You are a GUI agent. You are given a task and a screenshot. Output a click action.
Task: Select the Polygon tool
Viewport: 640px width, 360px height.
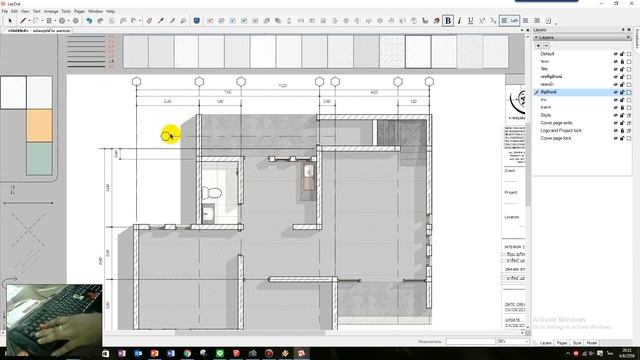(x=76, y=20)
